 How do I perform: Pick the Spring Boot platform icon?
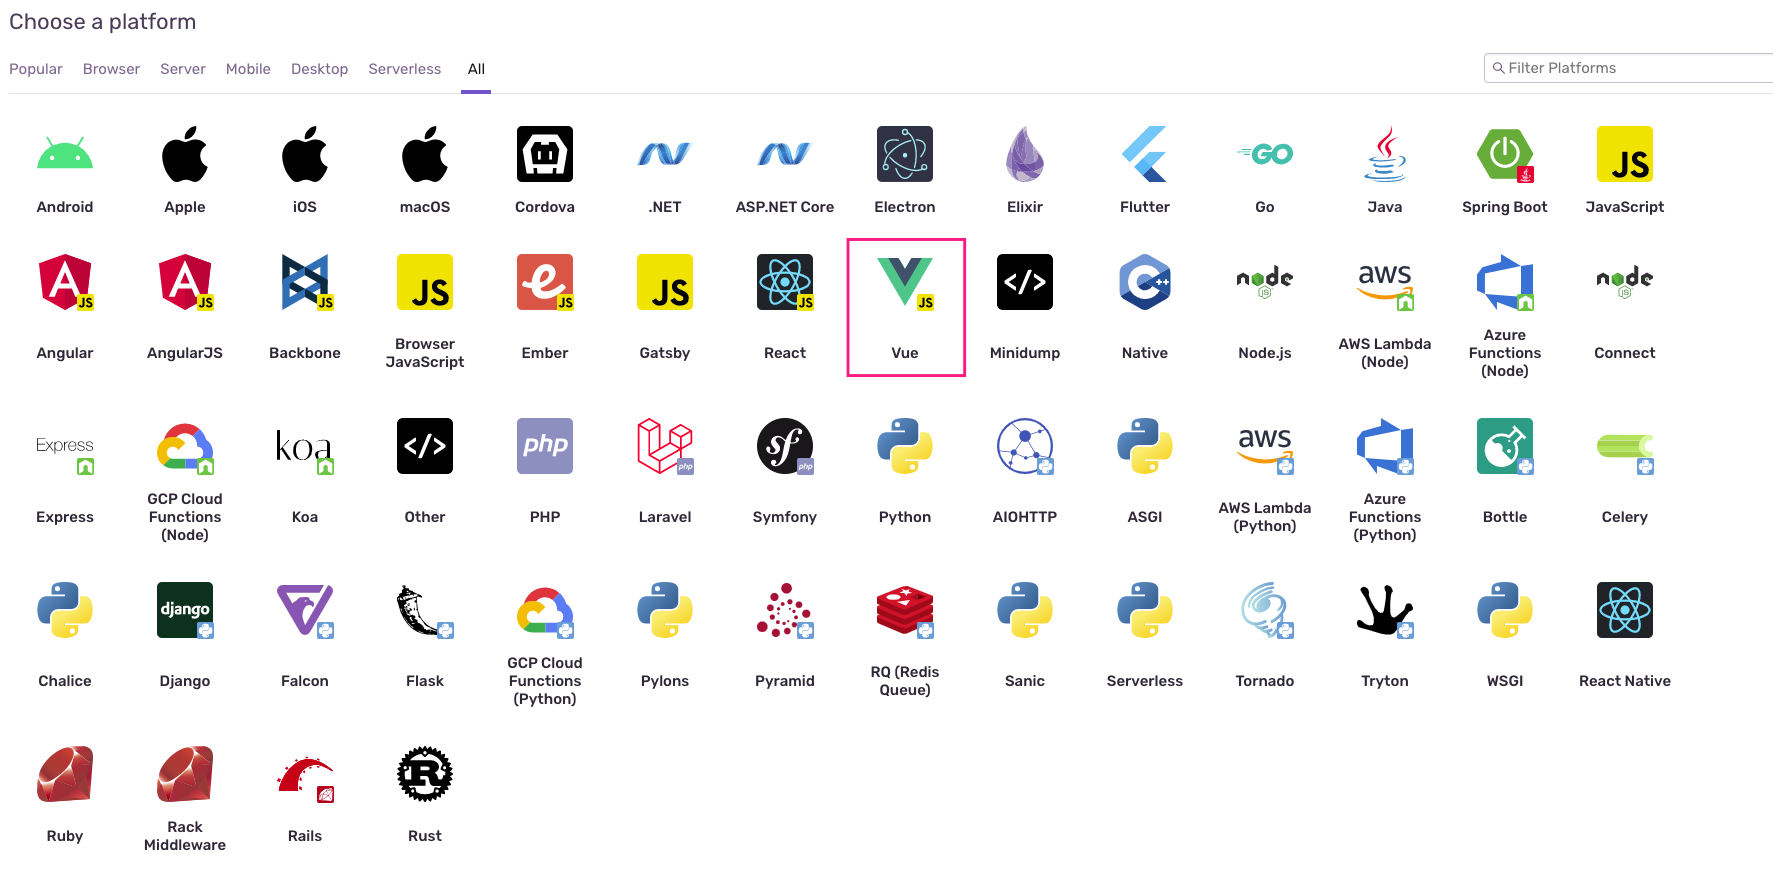(1505, 154)
